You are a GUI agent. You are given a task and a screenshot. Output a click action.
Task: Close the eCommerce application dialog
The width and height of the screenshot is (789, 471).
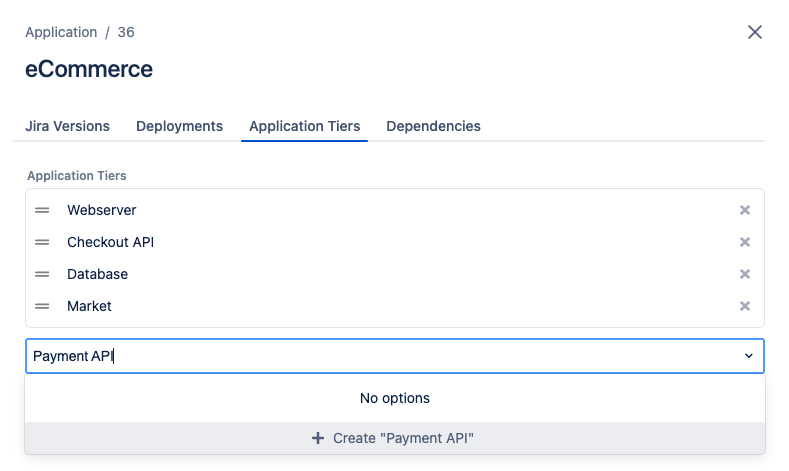point(755,32)
